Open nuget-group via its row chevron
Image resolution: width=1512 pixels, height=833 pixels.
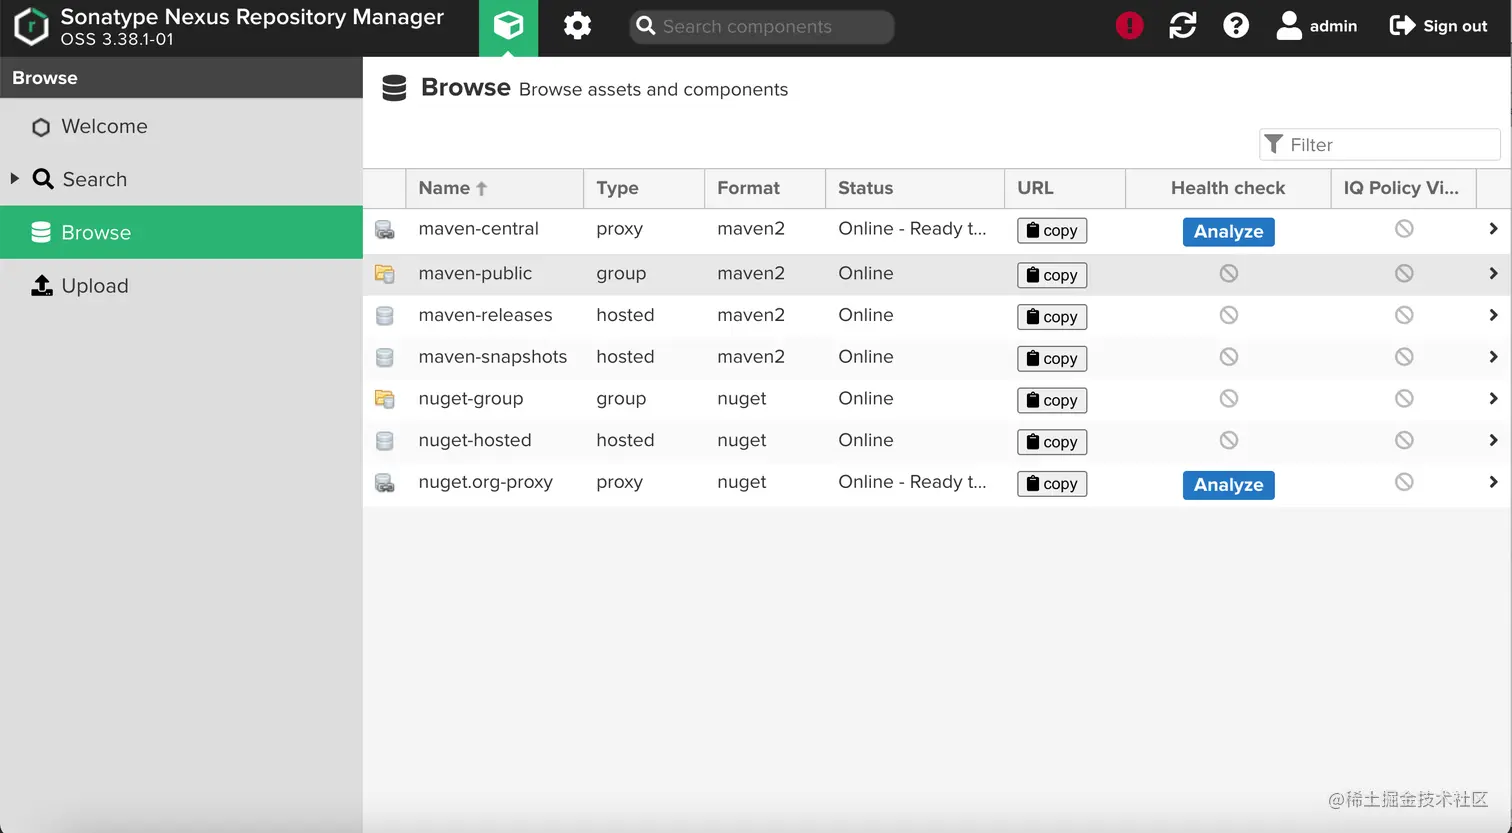pyautogui.click(x=1493, y=398)
